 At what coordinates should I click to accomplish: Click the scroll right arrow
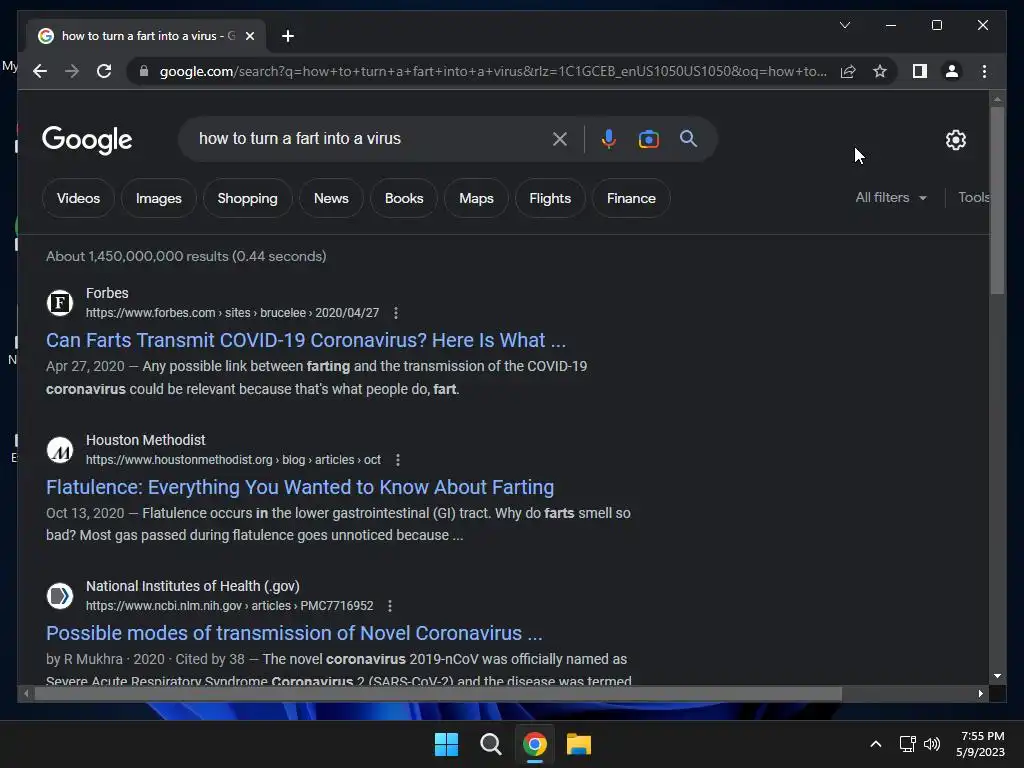click(980, 694)
